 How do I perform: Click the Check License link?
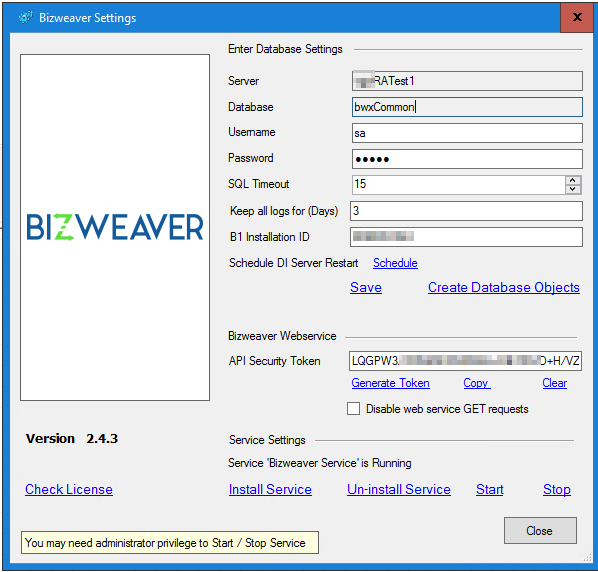click(x=69, y=489)
